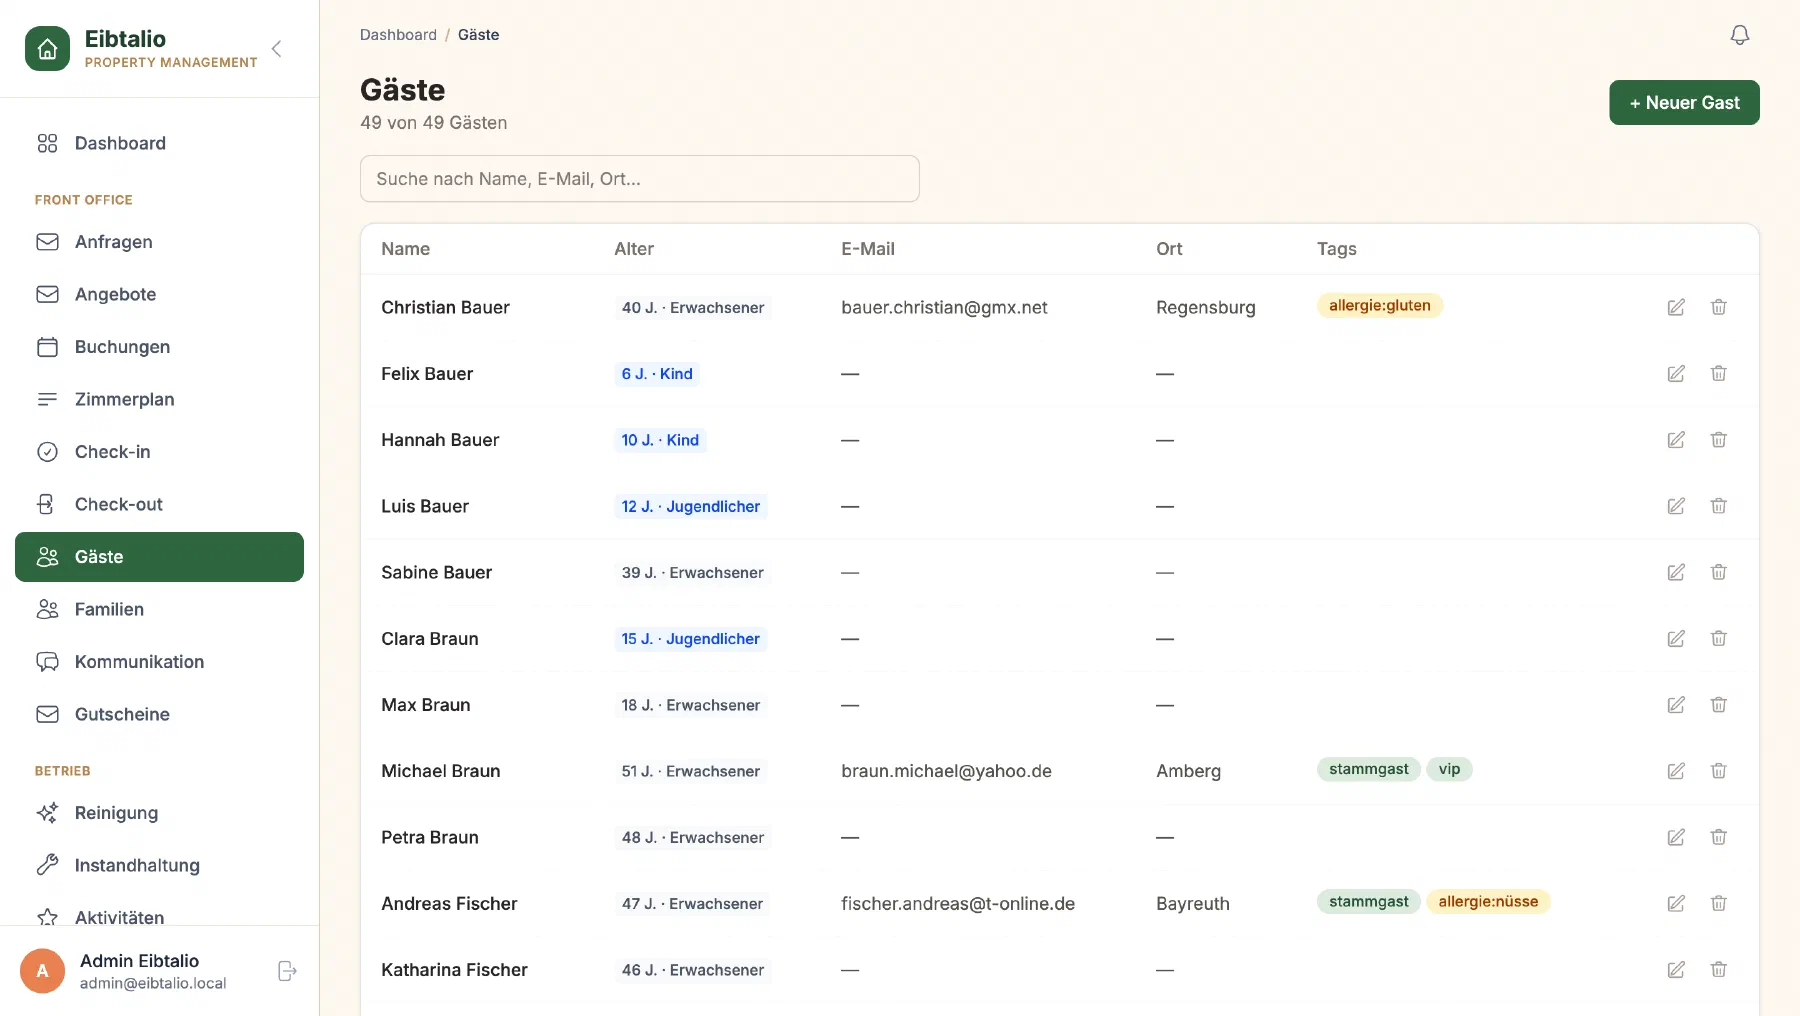This screenshot has width=1800, height=1016.
Task: Delete Sabine Bauer with trash icon
Action: pos(1719,572)
